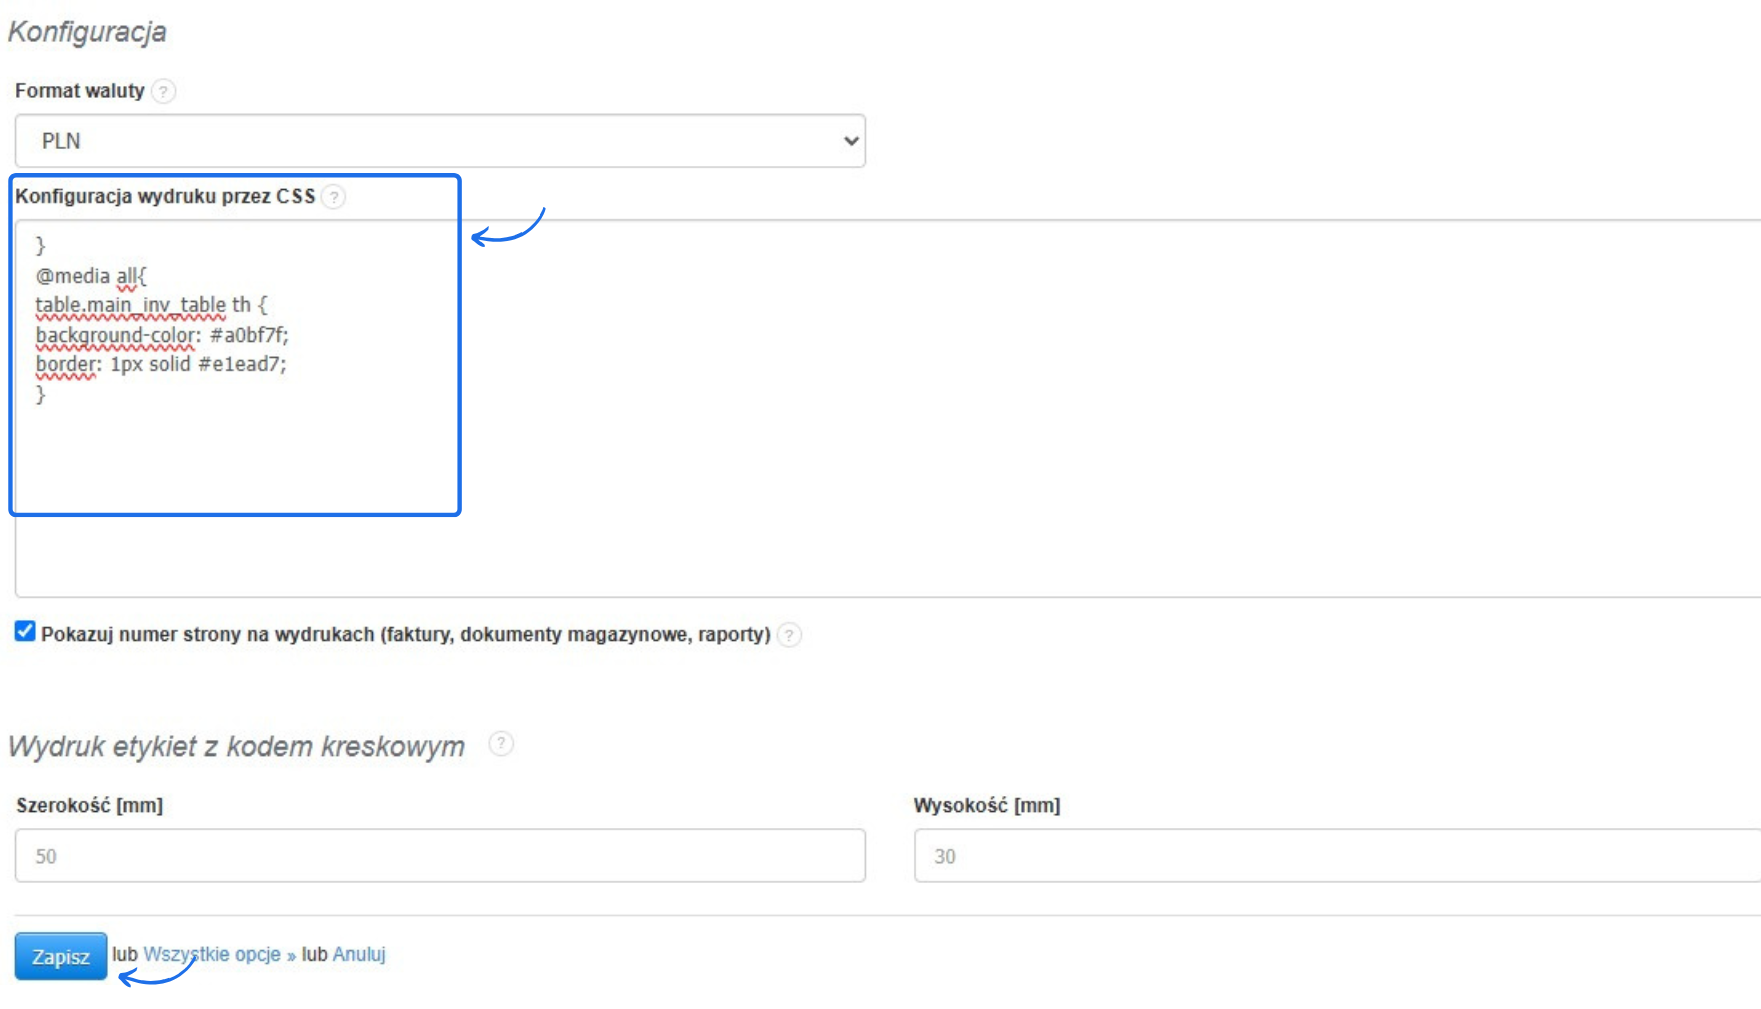Click the table.main_inv_table th CSS line
1761x1009 pixels.
pyautogui.click(x=151, y=305)
